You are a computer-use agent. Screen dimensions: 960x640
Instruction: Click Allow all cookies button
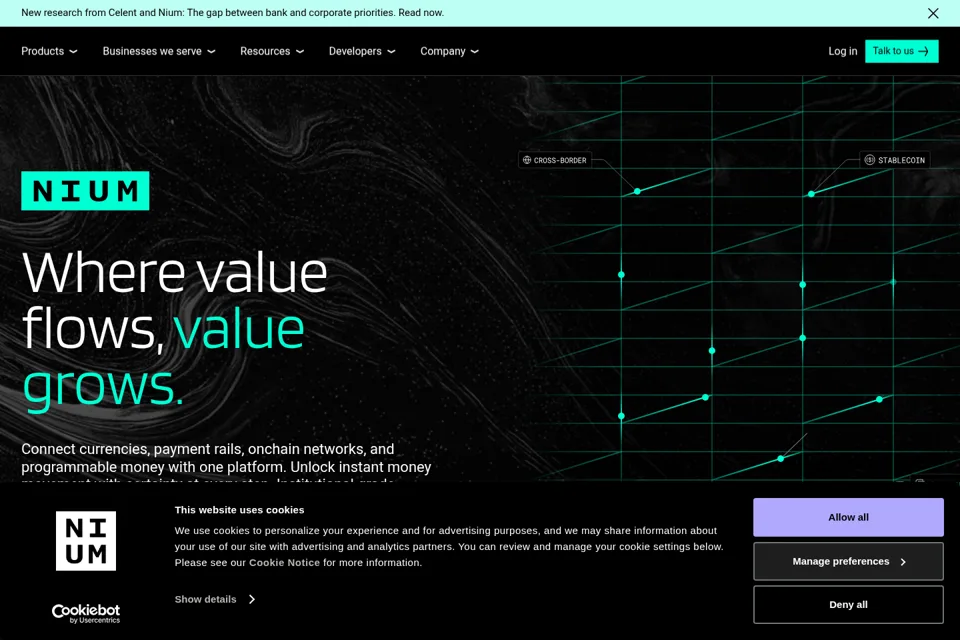tap(848, 517)
